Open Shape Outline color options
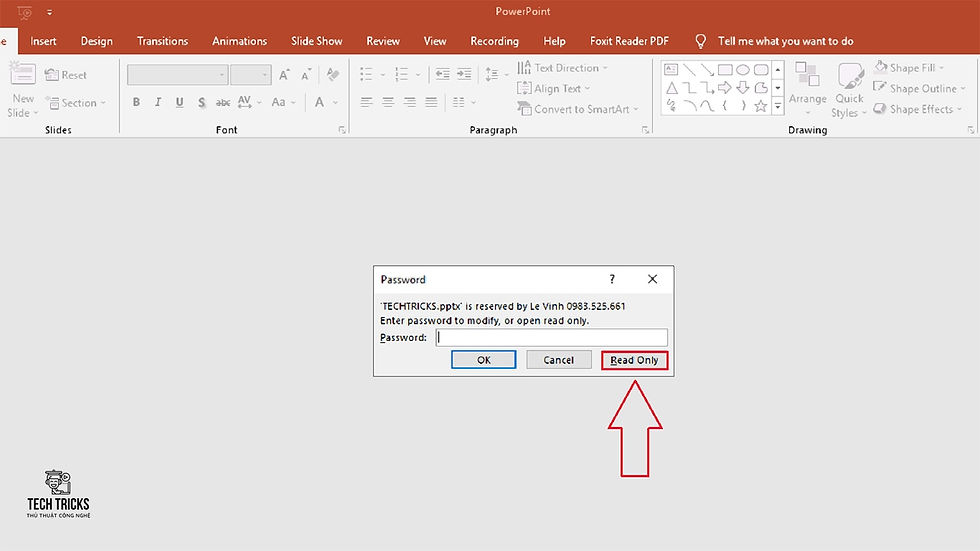Image resolution: width=980 pixels, height=551 pixels. pos(919,88)
